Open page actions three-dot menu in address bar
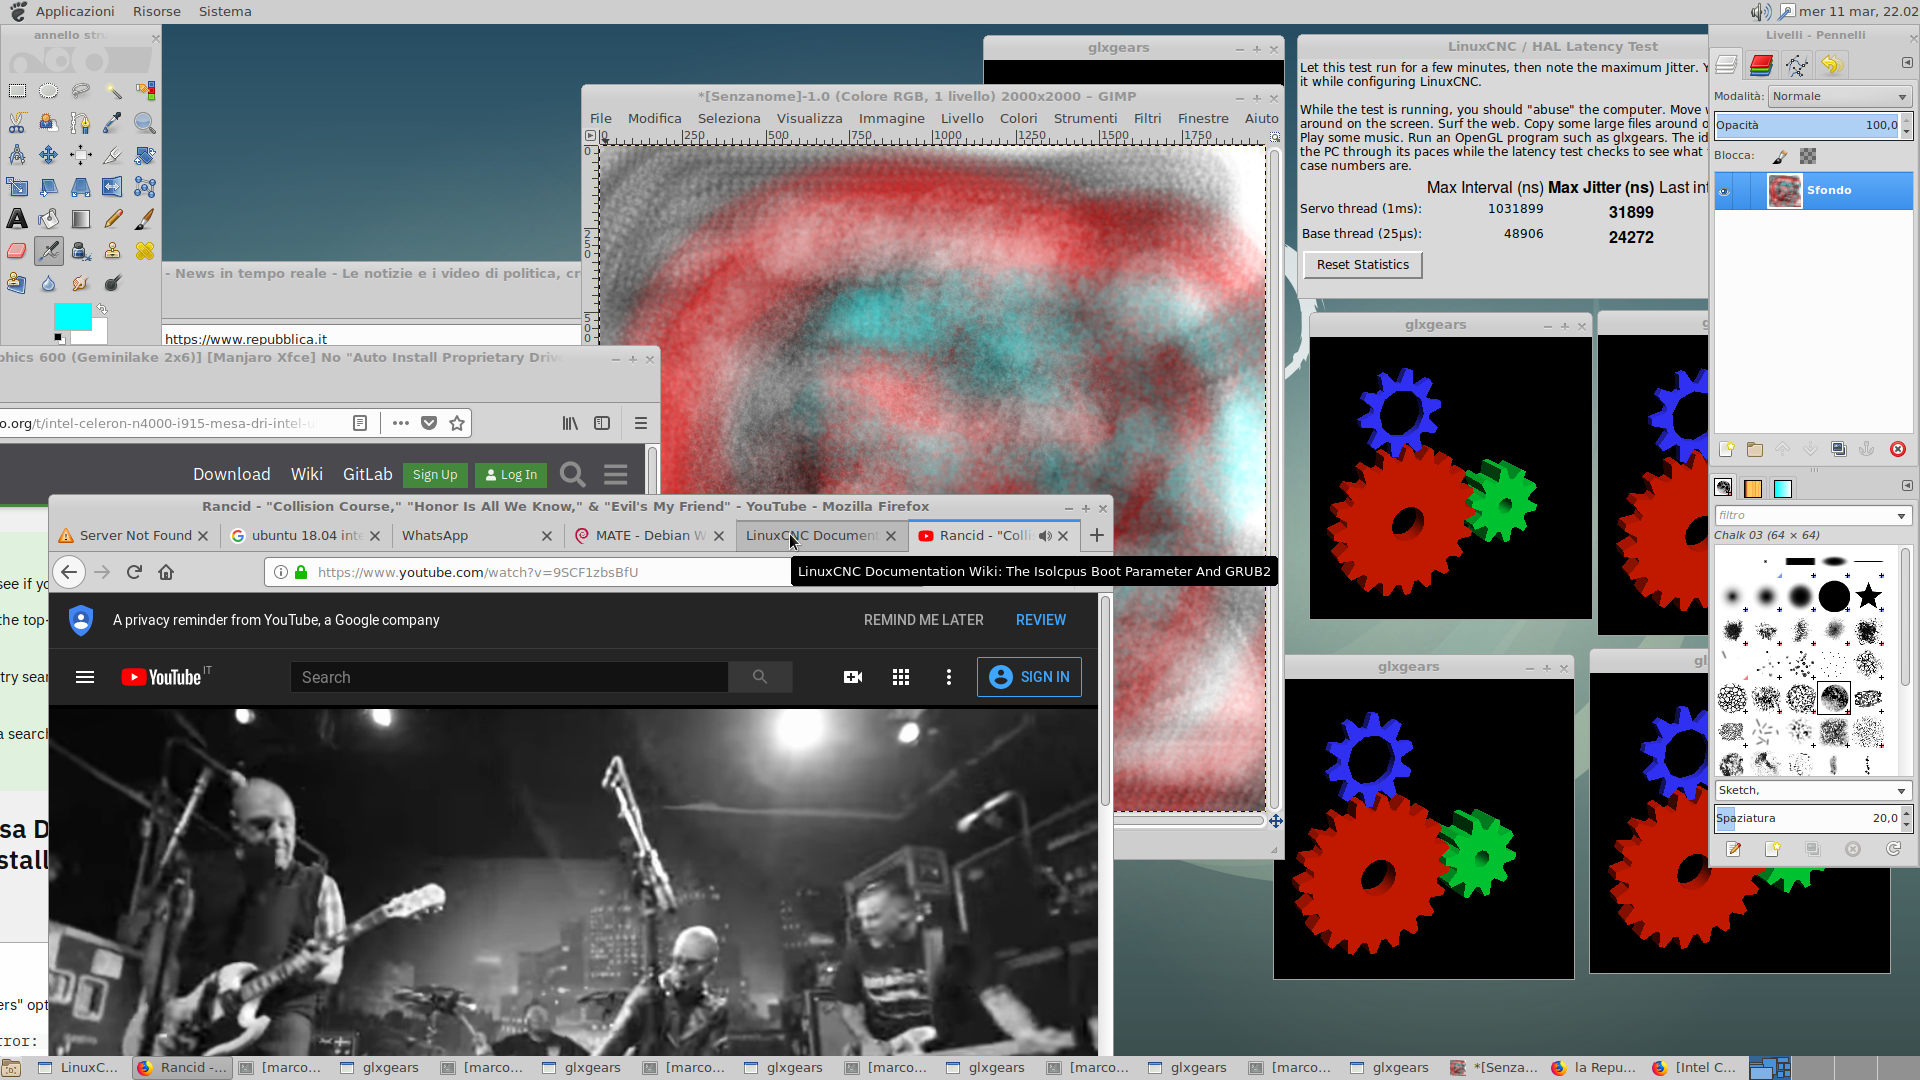 tap(401, 423)
